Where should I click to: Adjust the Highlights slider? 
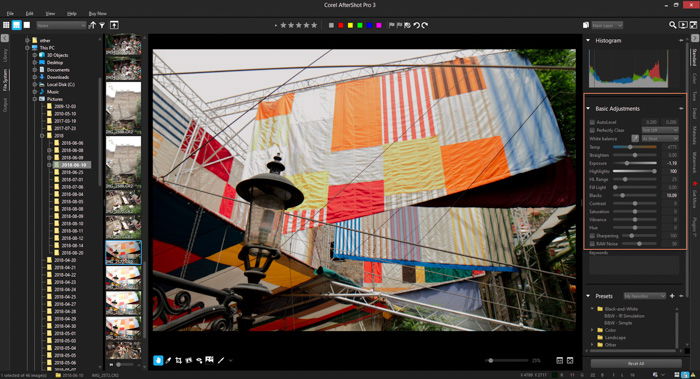tap(634, 171)
